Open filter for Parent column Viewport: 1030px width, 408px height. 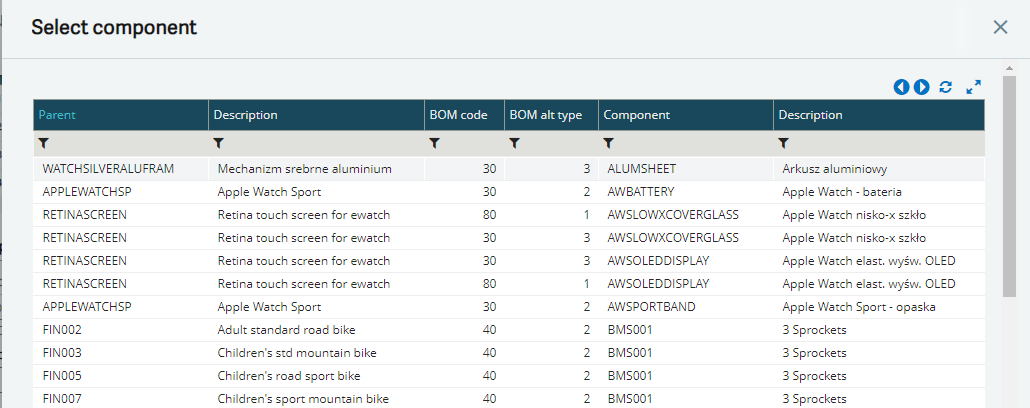tap(44, 144)
